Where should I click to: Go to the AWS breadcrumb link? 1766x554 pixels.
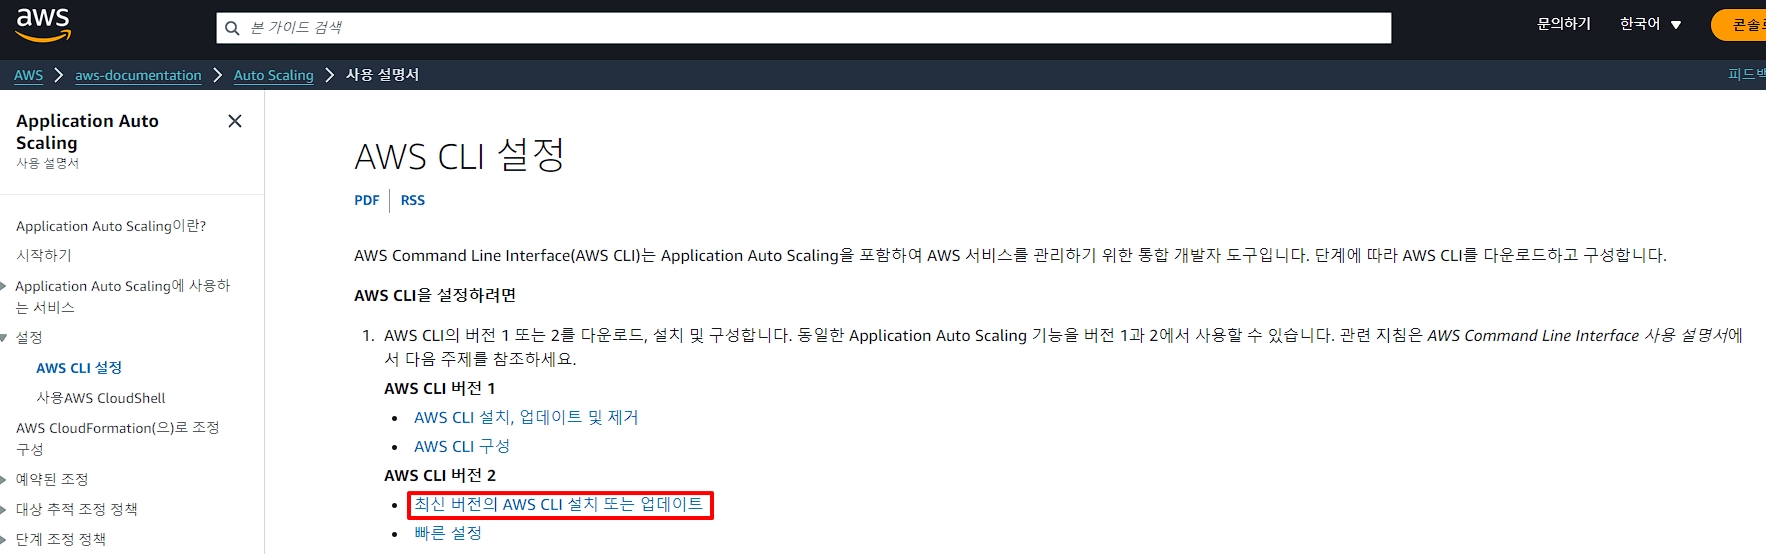28,75
